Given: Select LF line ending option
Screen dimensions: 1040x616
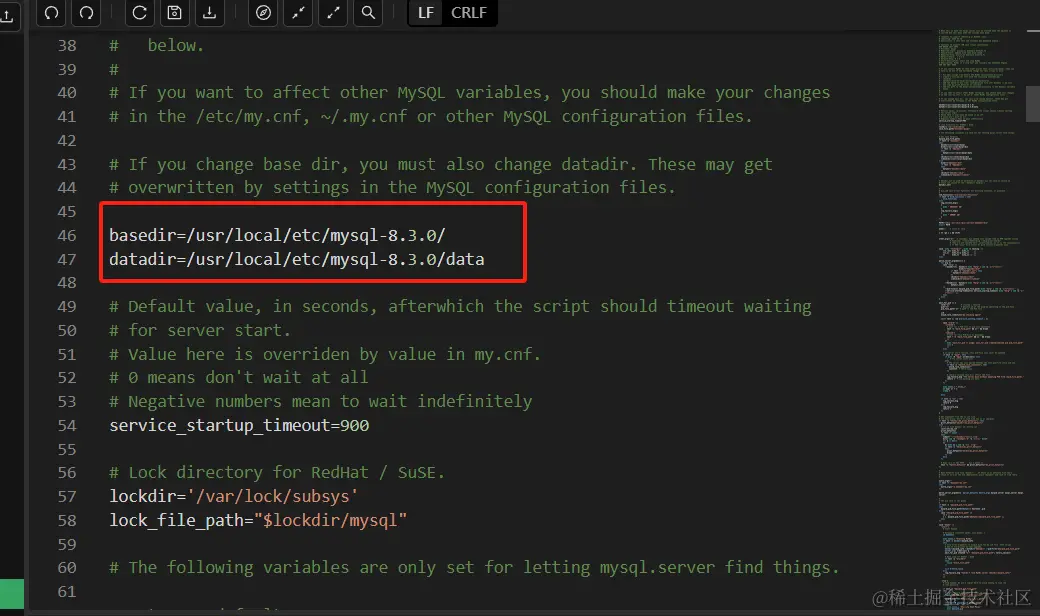Looking at the screenshot, I should (x=426, y=13).
